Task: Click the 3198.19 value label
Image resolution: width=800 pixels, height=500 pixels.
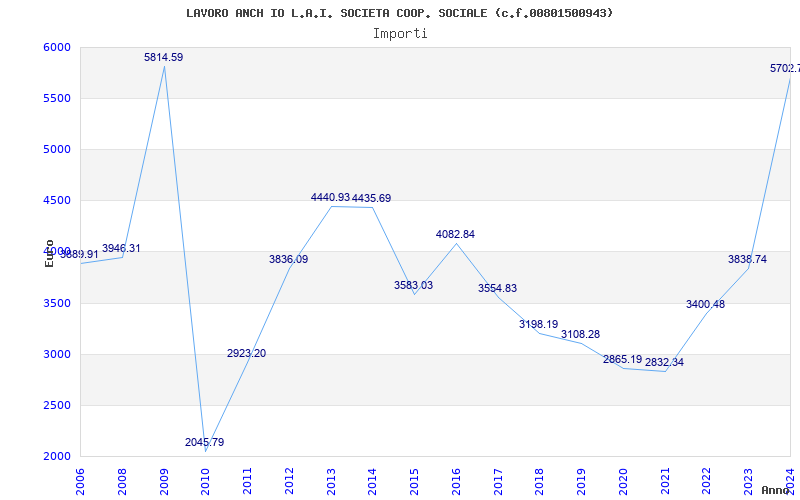Action: 539,324
